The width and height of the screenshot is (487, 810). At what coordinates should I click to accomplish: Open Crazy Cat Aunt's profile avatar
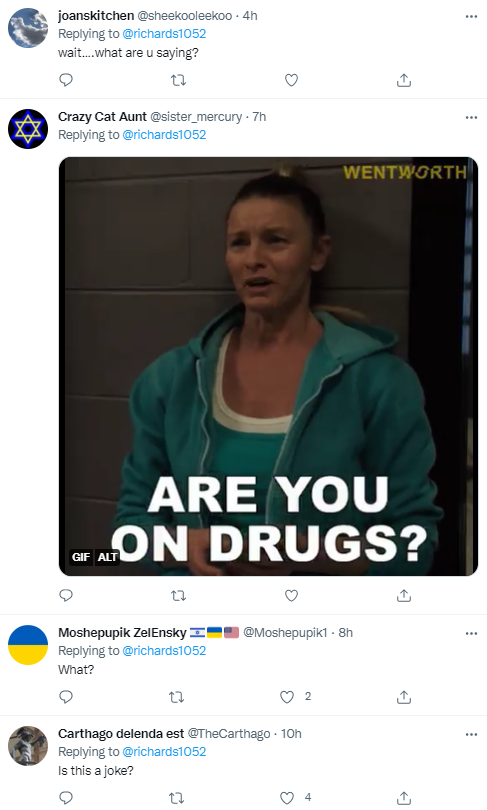28,129
